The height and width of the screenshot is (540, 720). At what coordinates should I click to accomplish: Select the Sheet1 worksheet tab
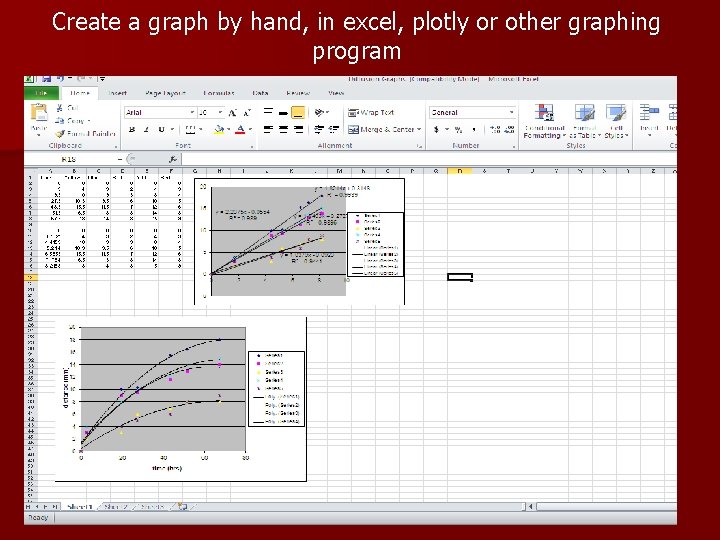point(79,506)
